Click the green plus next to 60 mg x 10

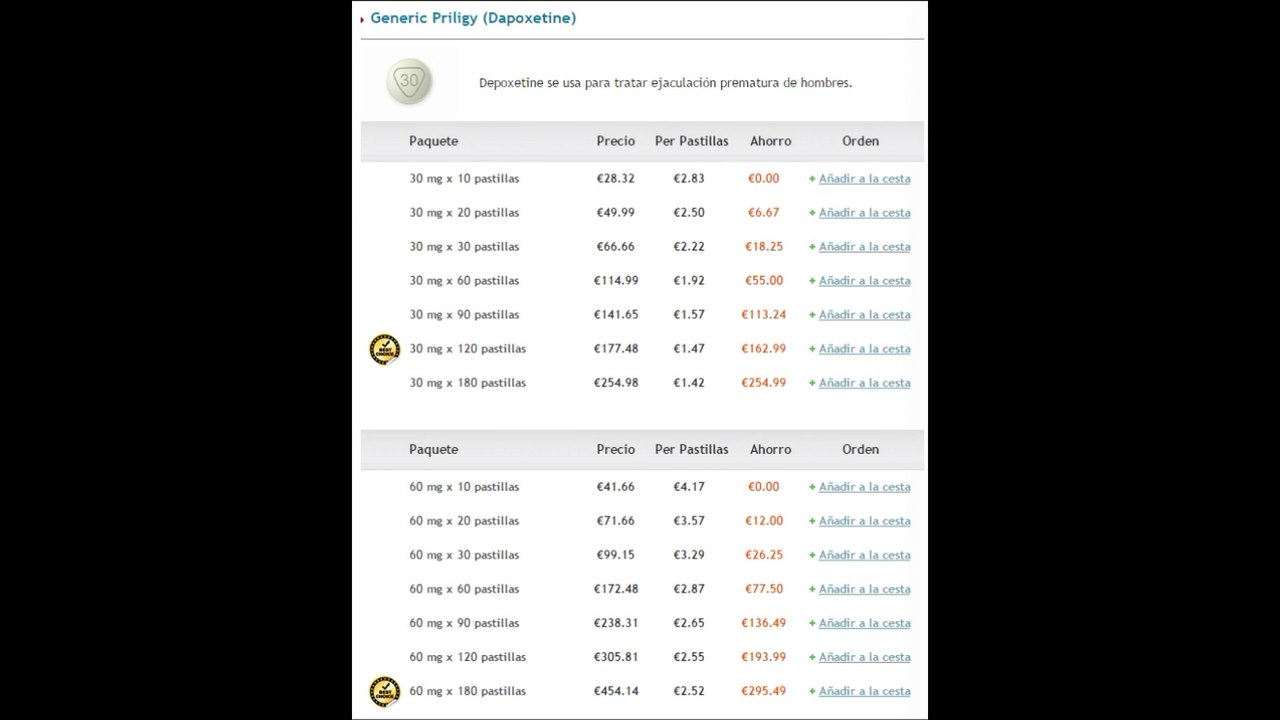(812, 487)
